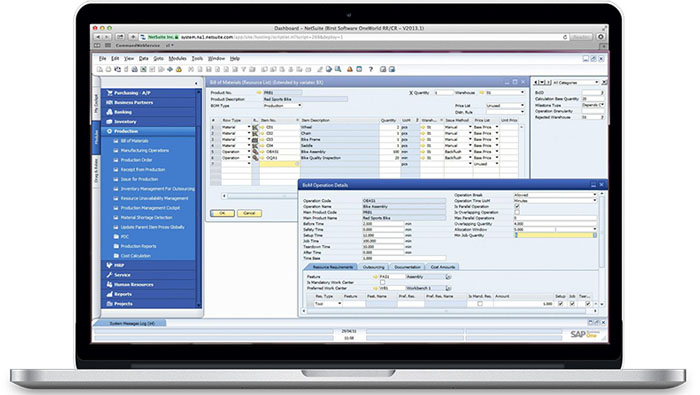700x395 pixels.
Task: Open the Purchasing - A/P module
Action: (x=132, y=93)
